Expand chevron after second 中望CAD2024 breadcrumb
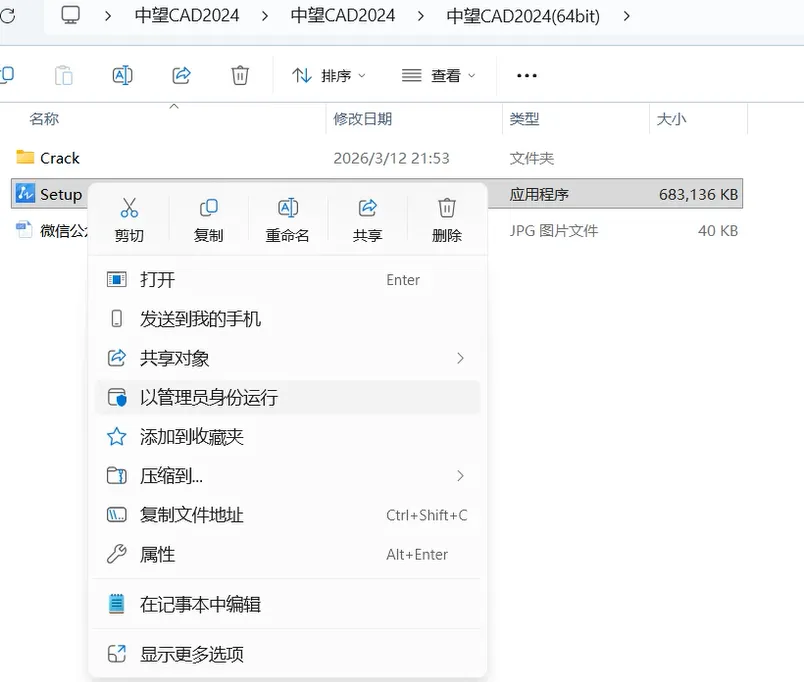This screenshot has height=682, width=804. [x=420, y=16]
